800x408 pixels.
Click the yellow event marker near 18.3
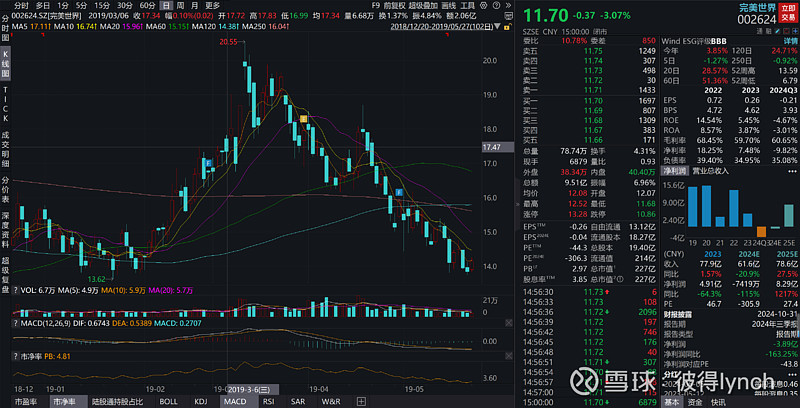[x=303, y=119]
